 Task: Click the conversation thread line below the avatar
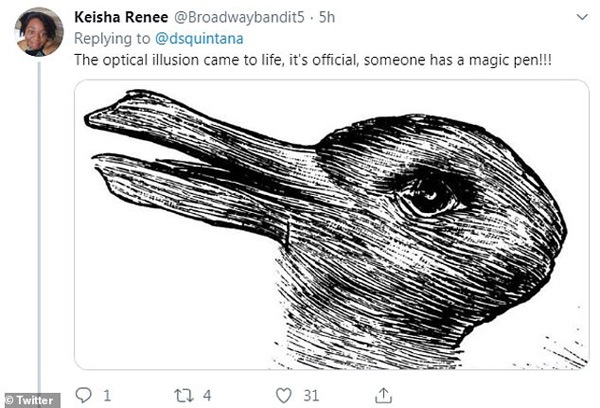click(39, 220)
